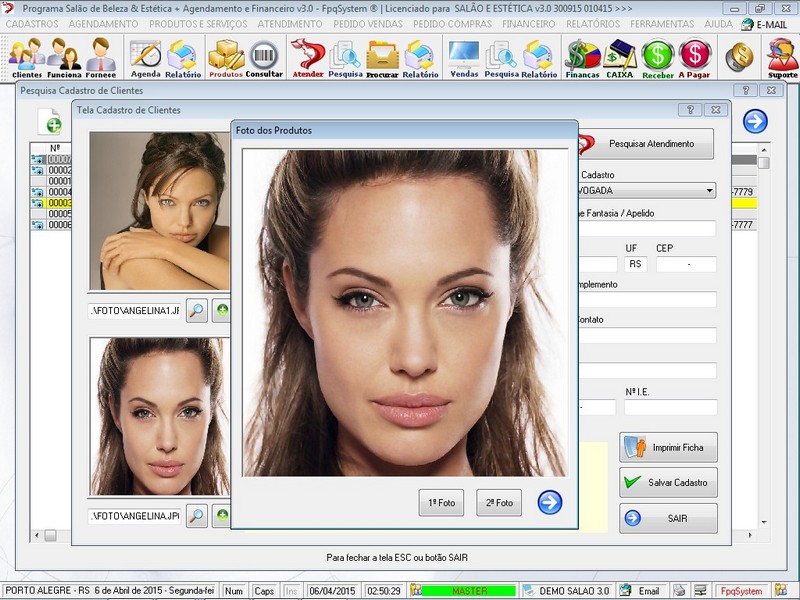The image size is (800, 600).
Task: Click the Atender toolbar icon
Action: (308, 58)
